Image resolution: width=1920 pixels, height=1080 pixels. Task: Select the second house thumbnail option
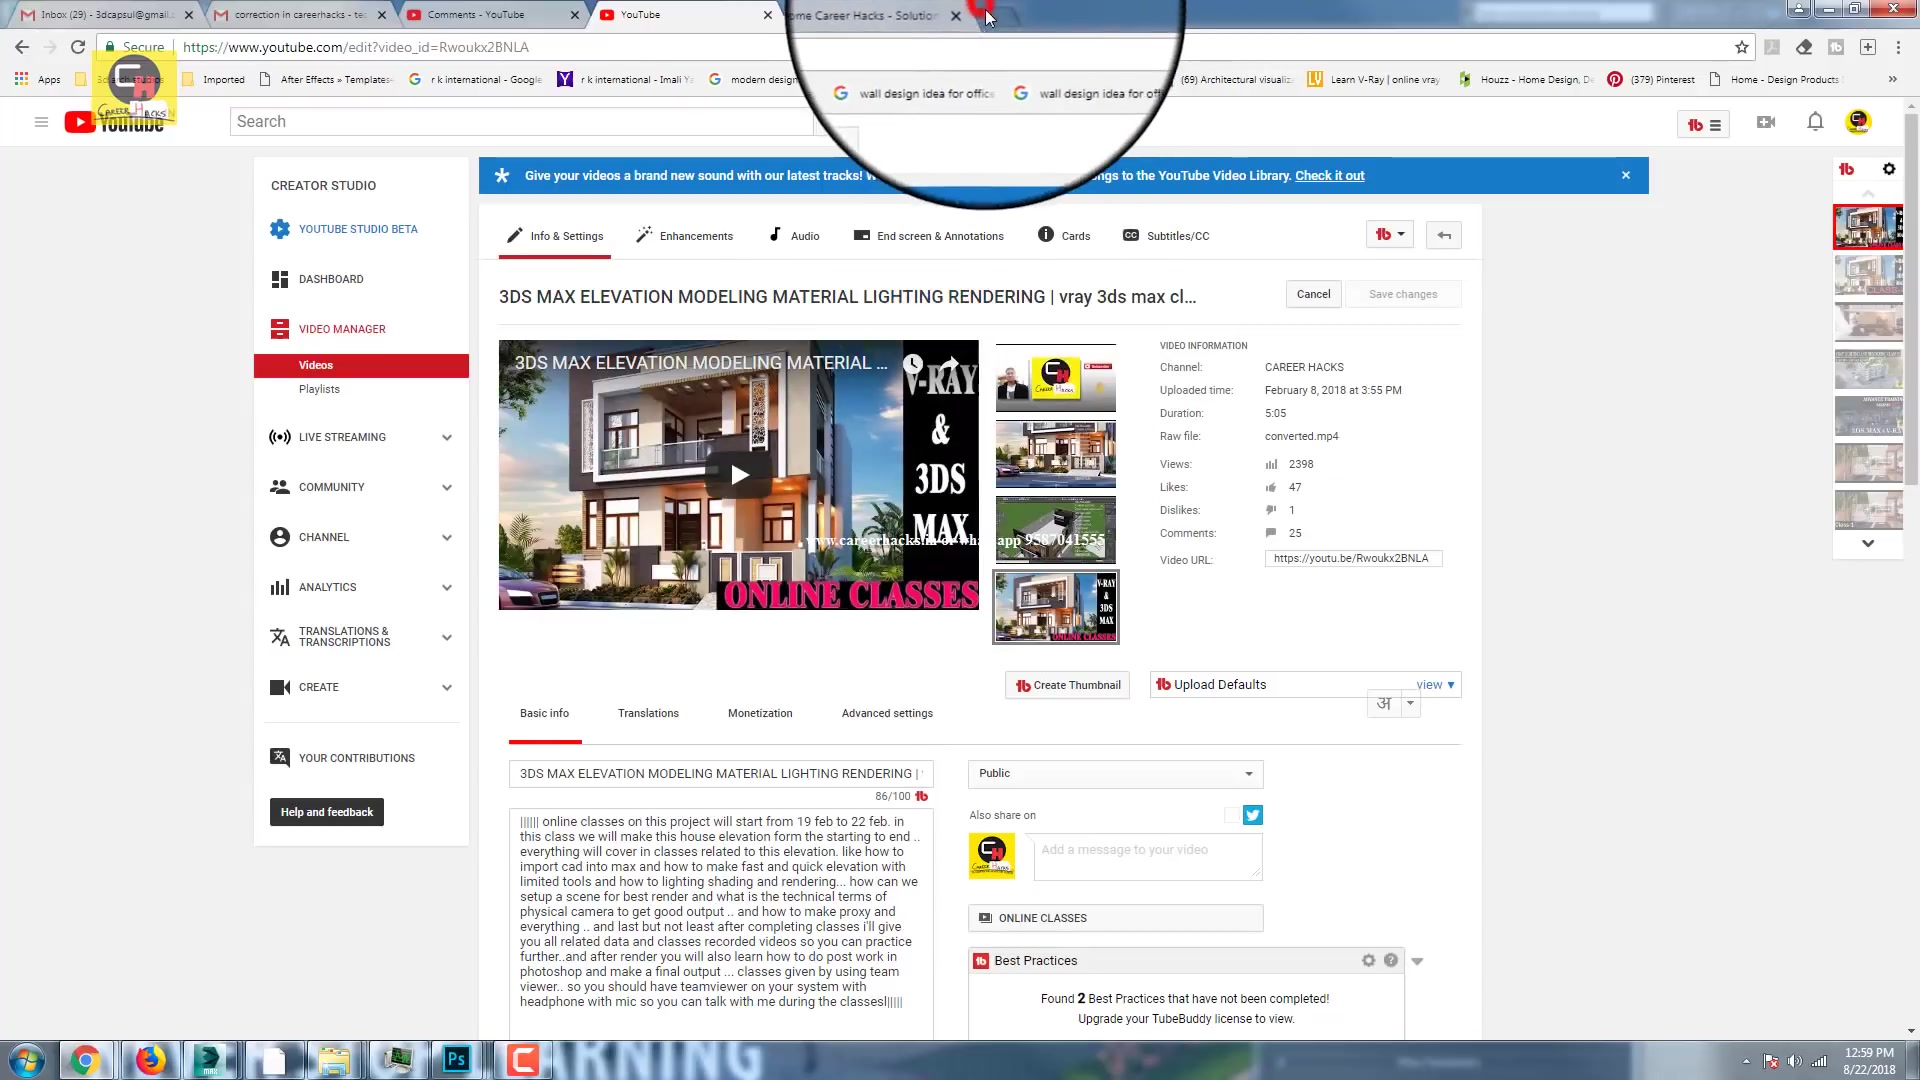(x=1056, y=454)
